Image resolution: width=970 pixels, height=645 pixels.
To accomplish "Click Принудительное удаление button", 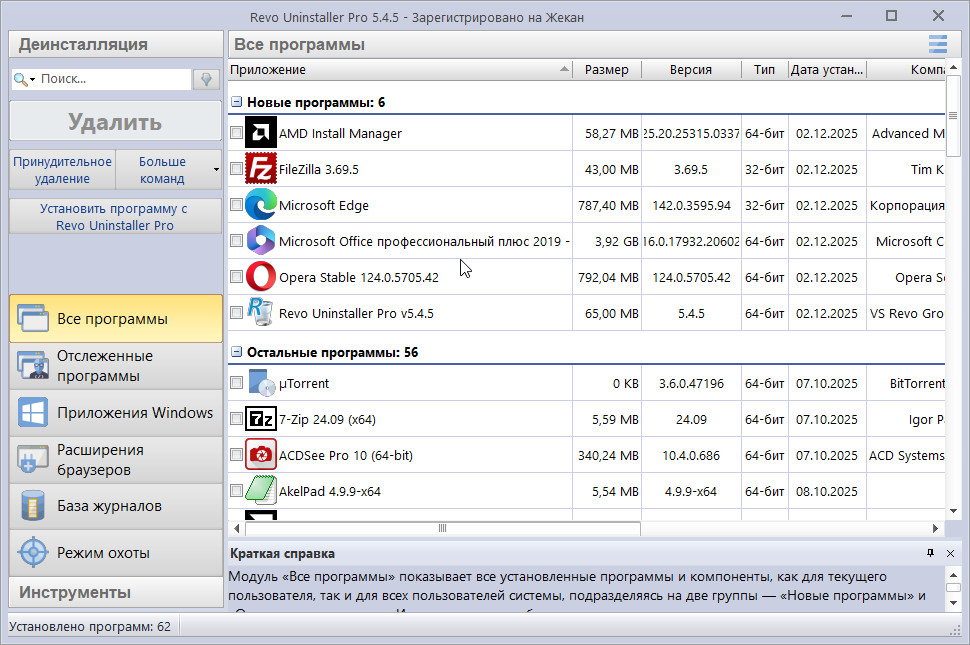I will [x=62, y=170].
